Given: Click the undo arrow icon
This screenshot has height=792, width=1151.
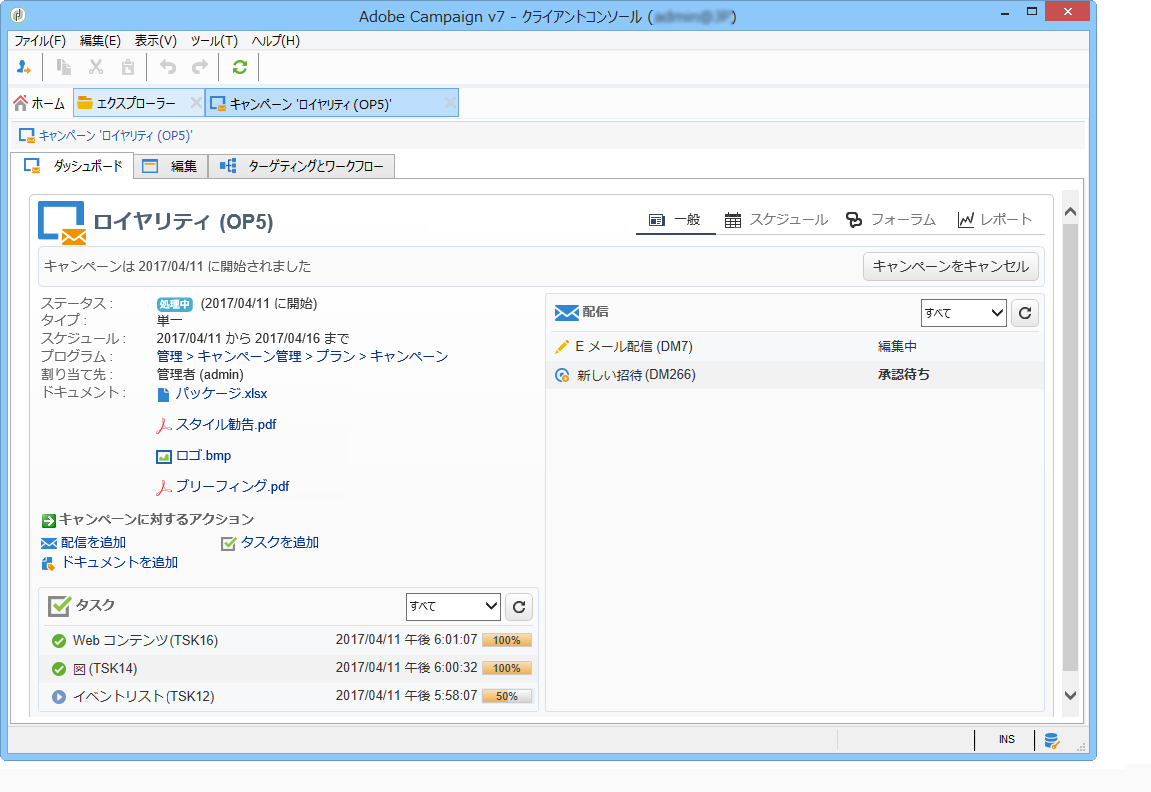Looking at the screenshot, I should tap(168, 68).
